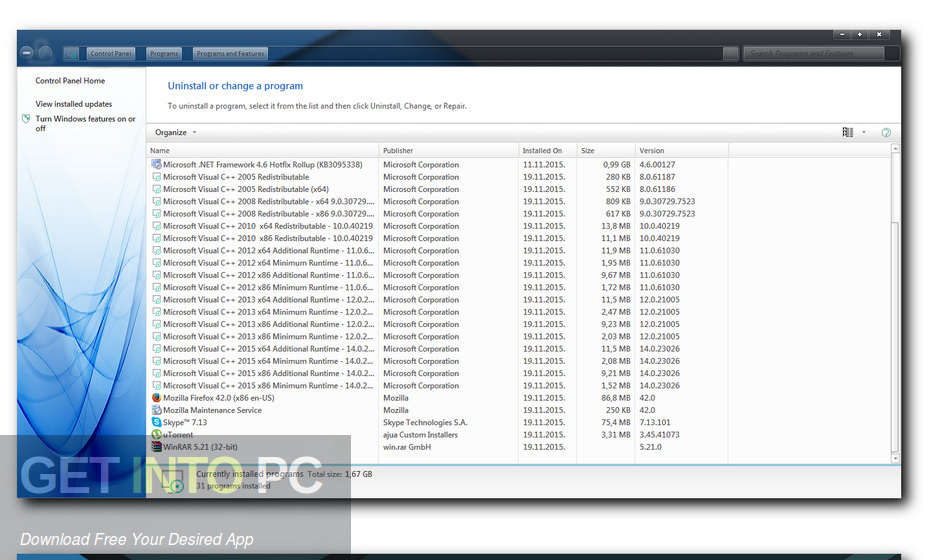Select Microsoft Visual C++ 2005 Redistributable row
Screen dimensions: 934x560
437,177
